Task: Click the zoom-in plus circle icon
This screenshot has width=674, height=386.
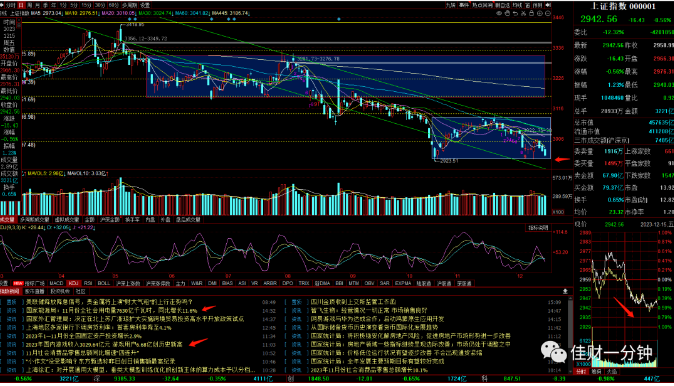Action: point(540,13)
